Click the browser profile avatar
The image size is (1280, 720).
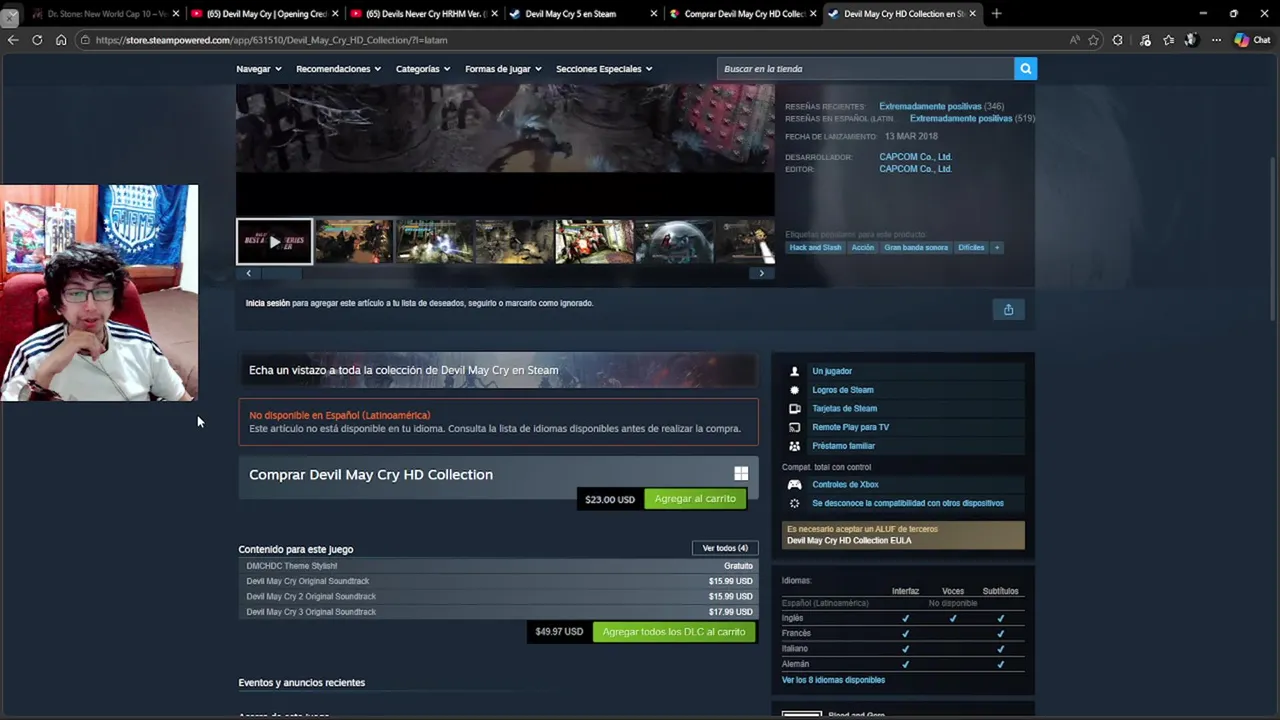tap(1191, 40)
